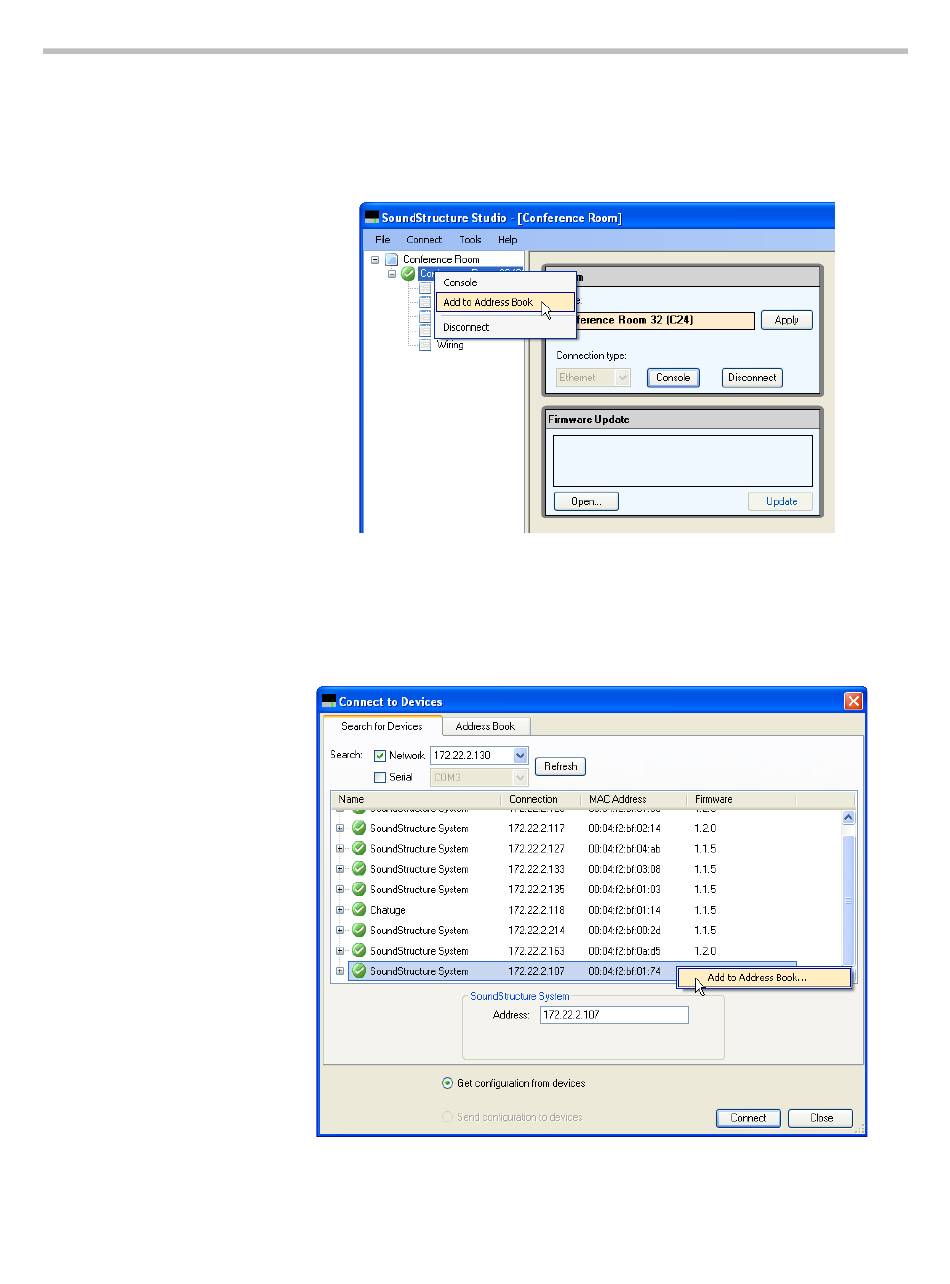Screen dimensions: 950x1284
Task: Click the Update firmware button
Action: pyautogui.click(x=781, y=502)
